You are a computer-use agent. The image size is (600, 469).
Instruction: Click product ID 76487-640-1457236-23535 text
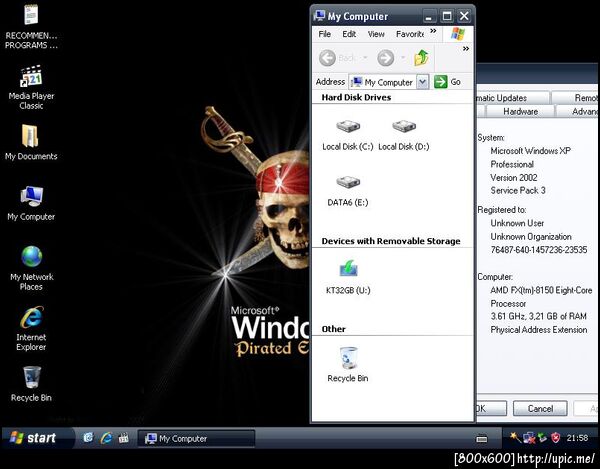[x=538, y=250]
